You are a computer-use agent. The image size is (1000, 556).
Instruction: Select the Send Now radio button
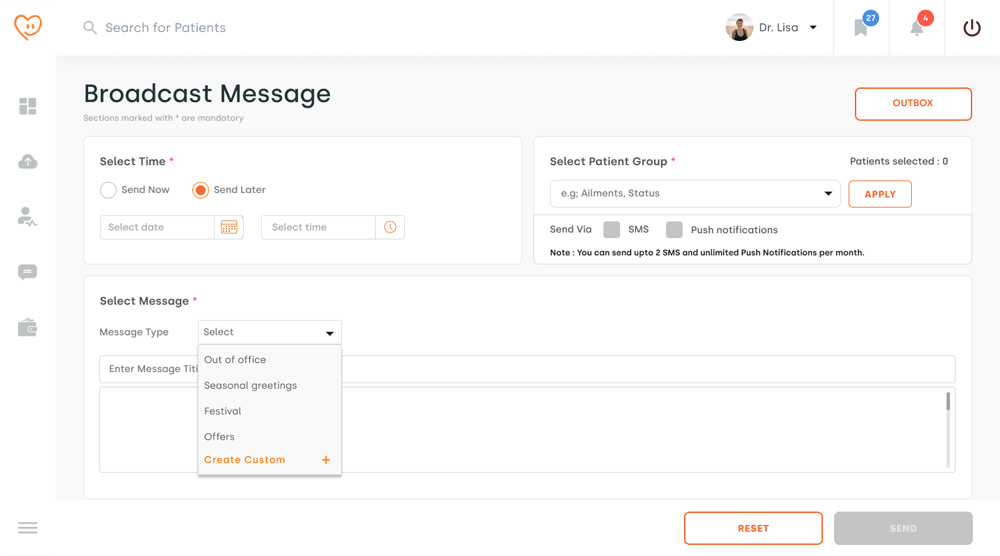[x=109, y=190]
